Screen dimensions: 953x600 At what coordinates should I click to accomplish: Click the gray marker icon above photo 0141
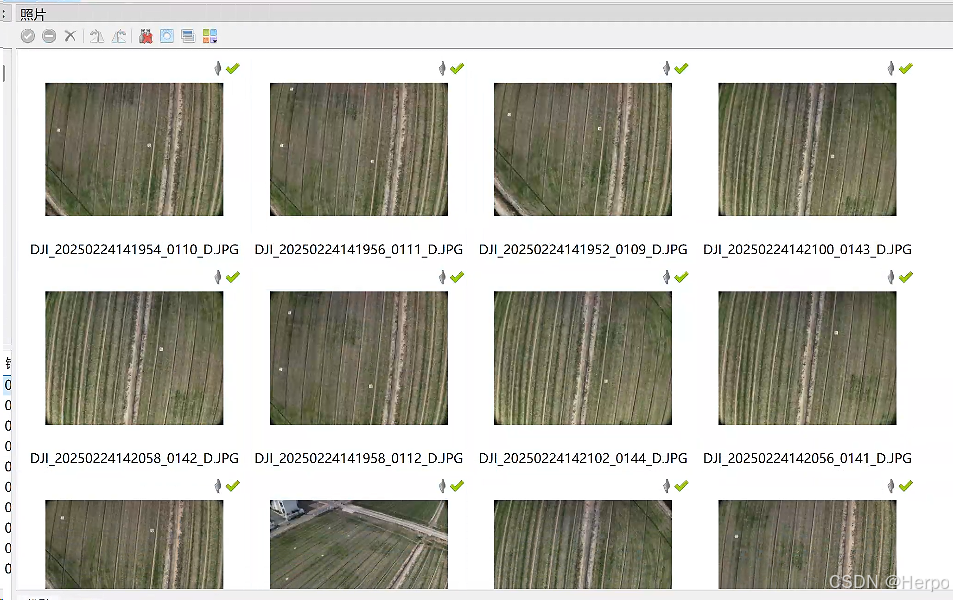click(x=891, y=277)
